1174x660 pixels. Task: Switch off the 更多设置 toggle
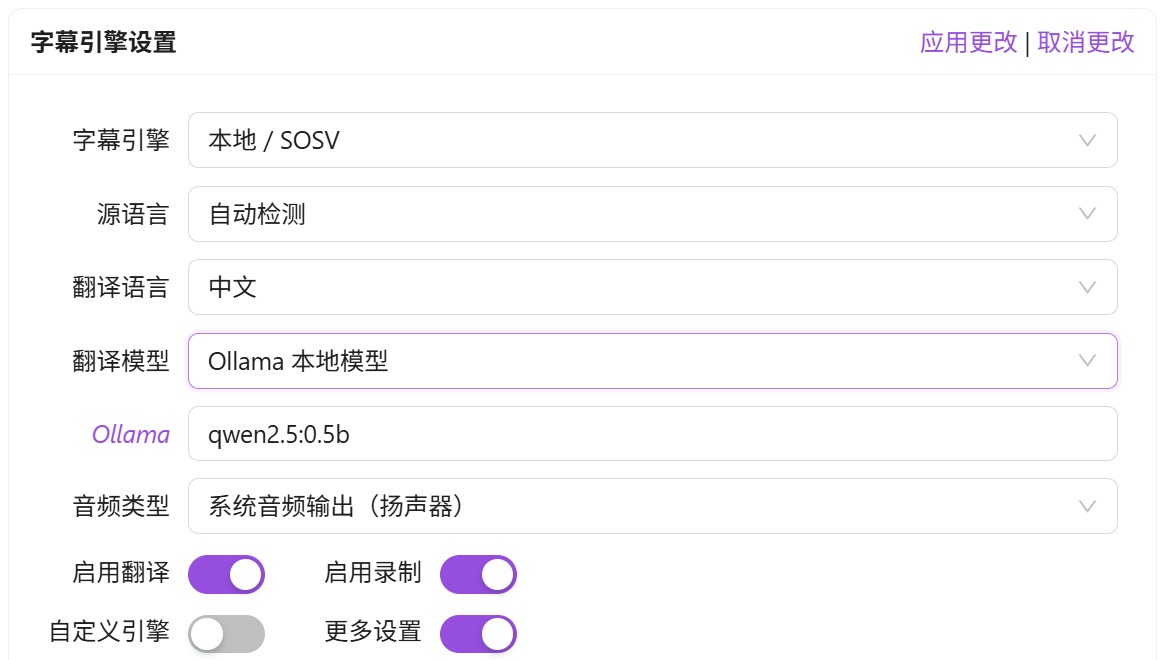tap(478, 633)
